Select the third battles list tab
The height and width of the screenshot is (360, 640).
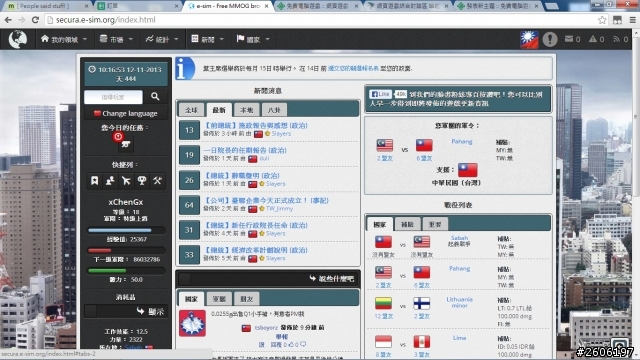pos(435,224)
